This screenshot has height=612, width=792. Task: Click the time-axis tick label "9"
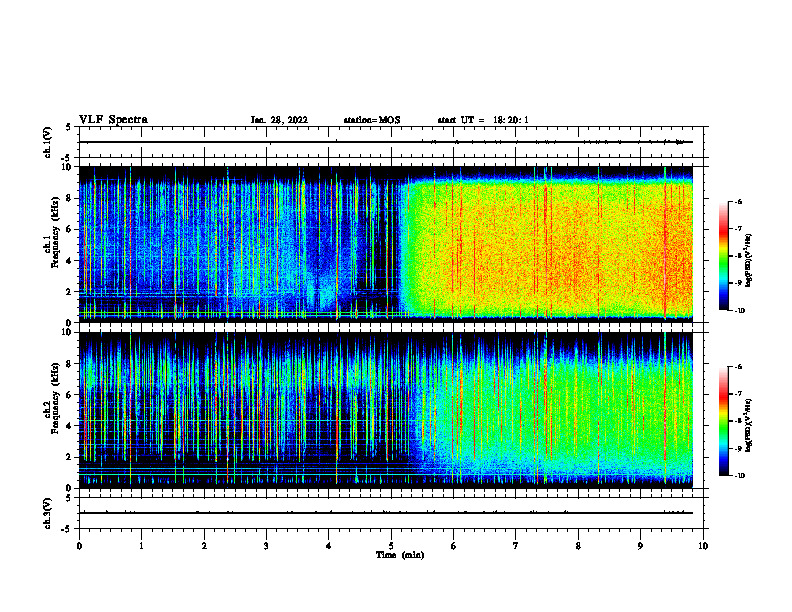click(640, 546)
